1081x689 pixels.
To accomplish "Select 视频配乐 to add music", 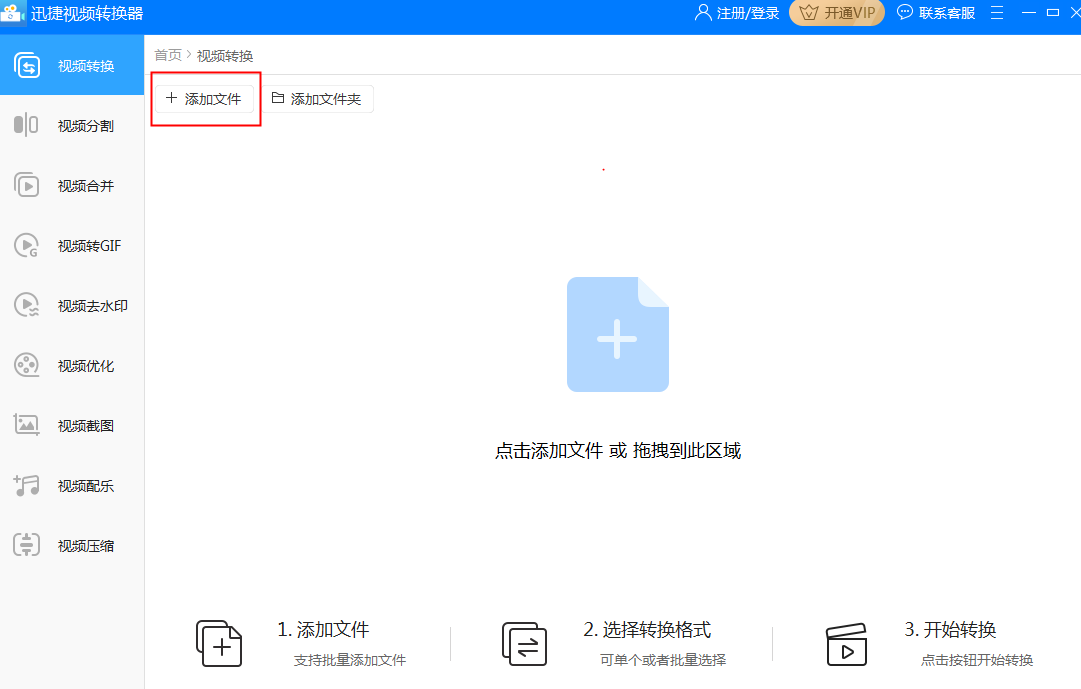I will [72, 485].
